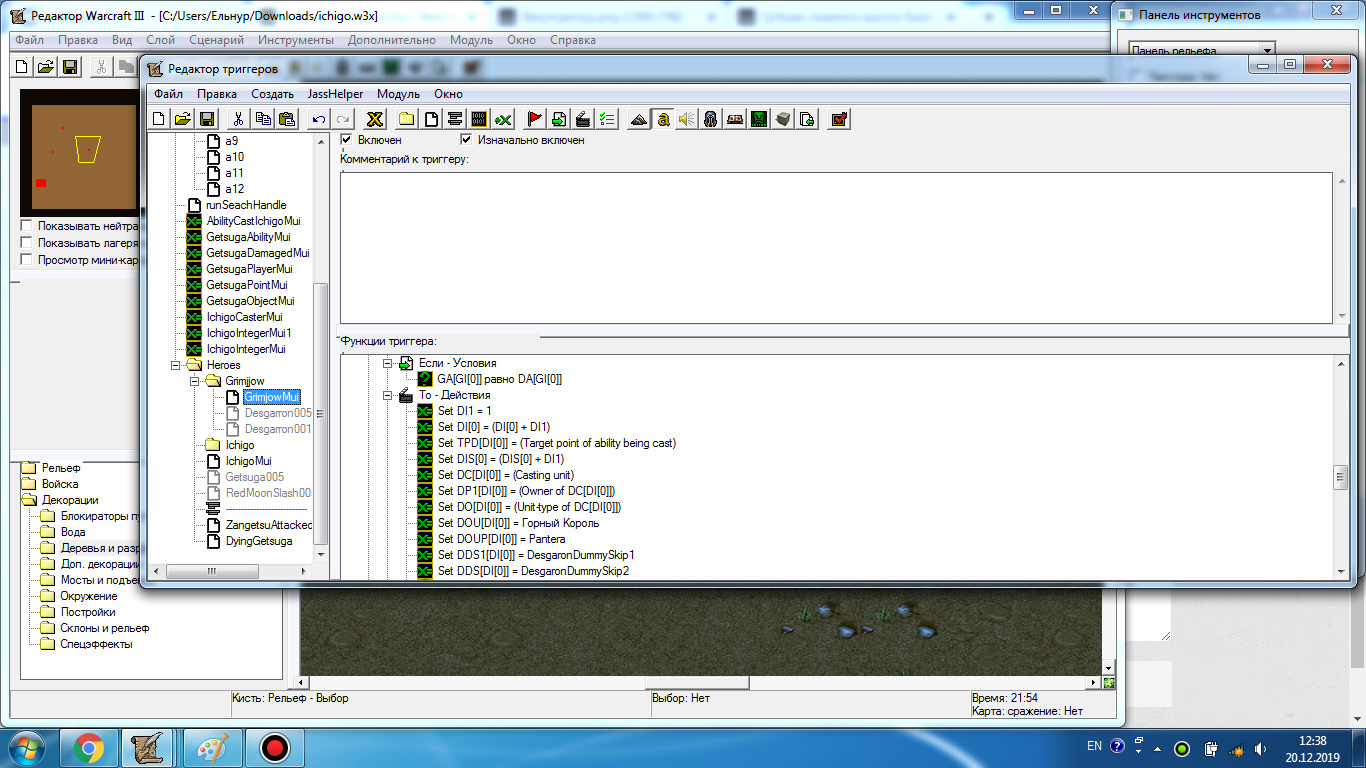This screenshot has height=768, width=1366.
Task: Click the Windows Start button
Action: [27, 748]
